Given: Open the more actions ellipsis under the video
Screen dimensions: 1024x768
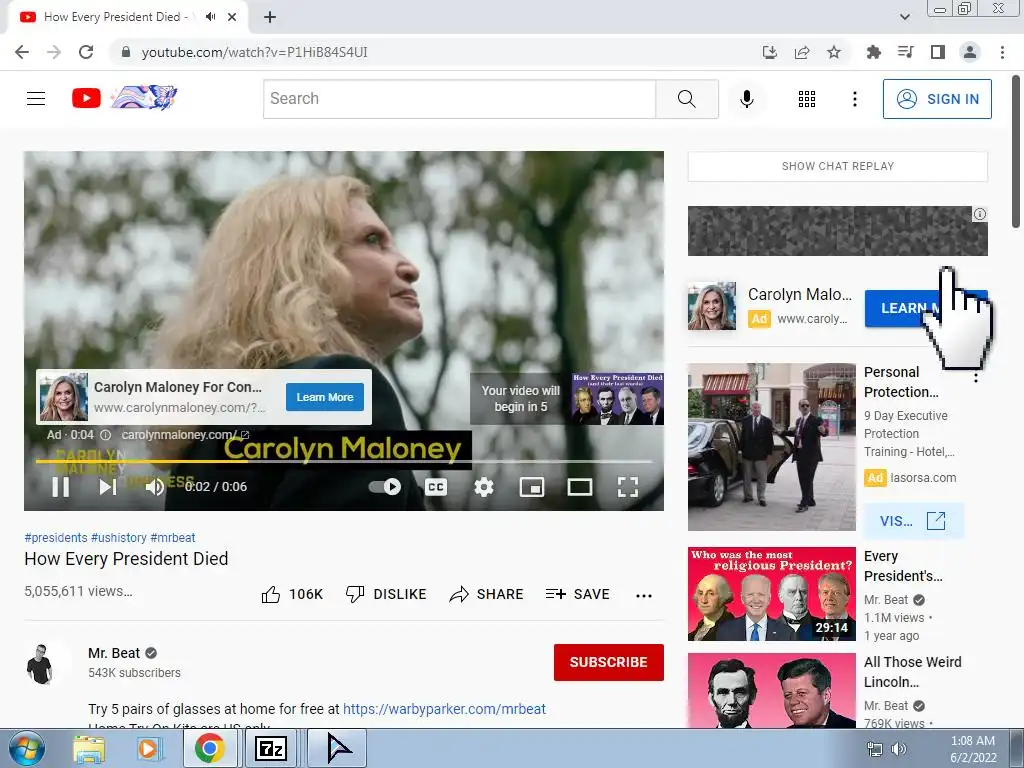Looking at the screenshot, I should [x=644, y=595].
